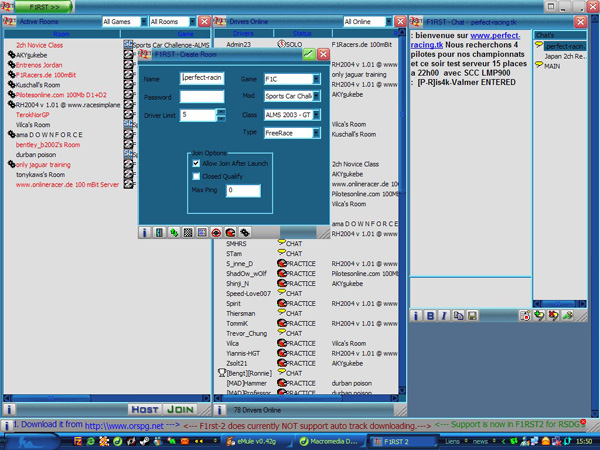Open the Game dropdown showing F1C
Image resolution: width=600 pixels, height=450 pixels.
click(292, 79)
